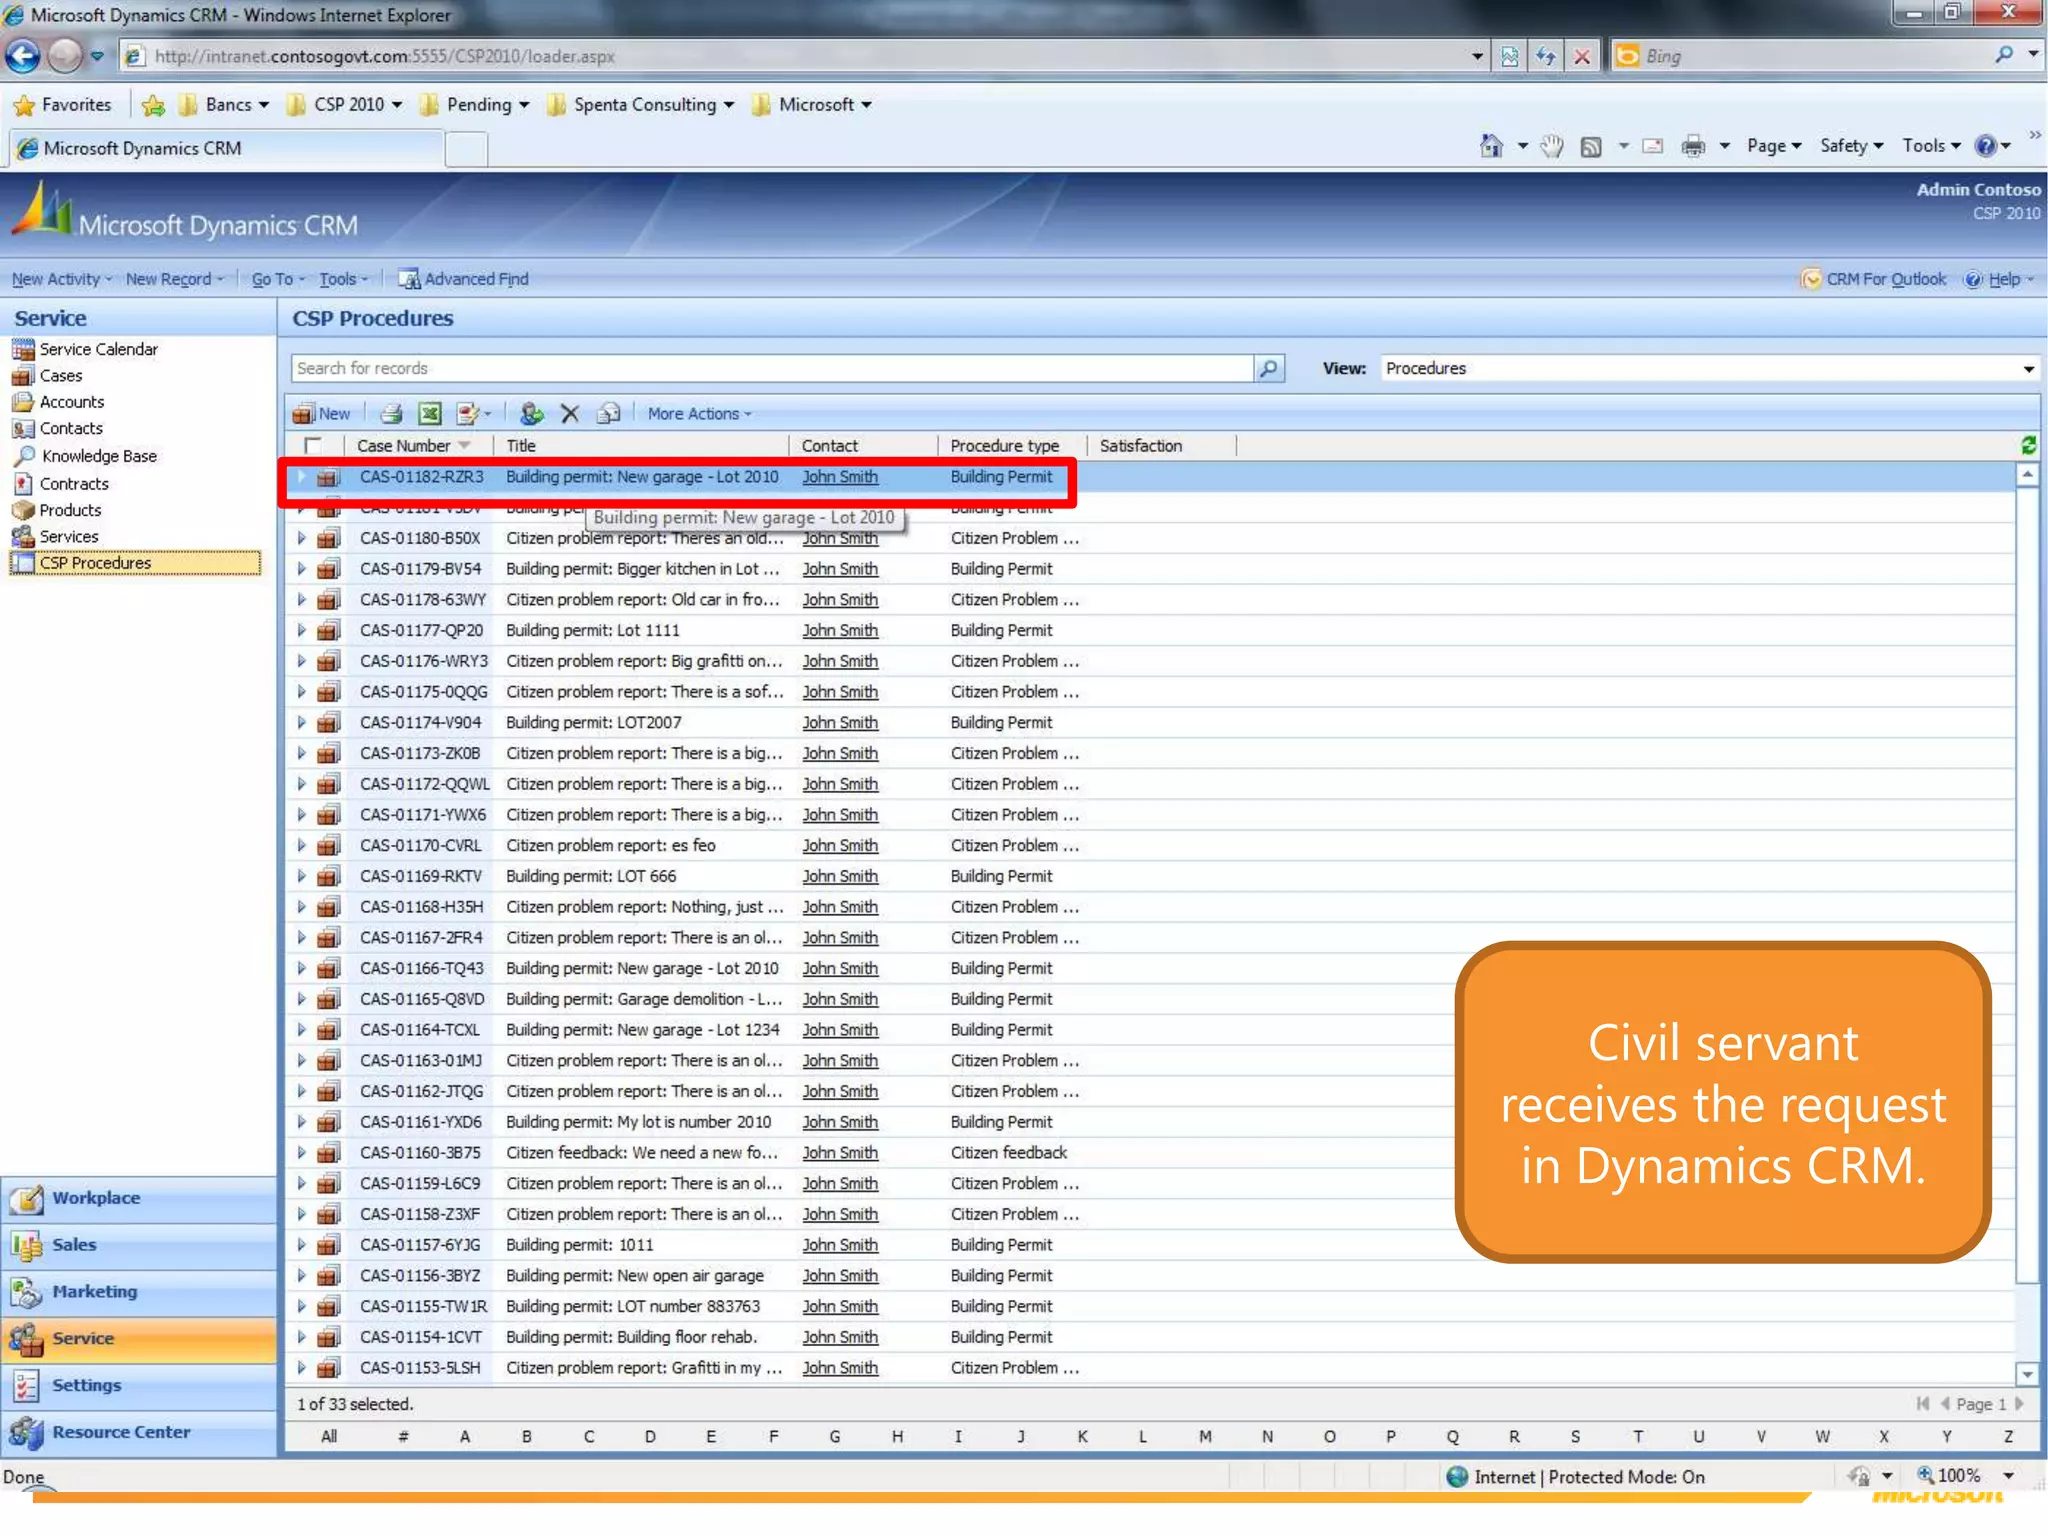
Task: Click the browser Stop X icon
Action: pyautogui.click(x=1582, y=56)
